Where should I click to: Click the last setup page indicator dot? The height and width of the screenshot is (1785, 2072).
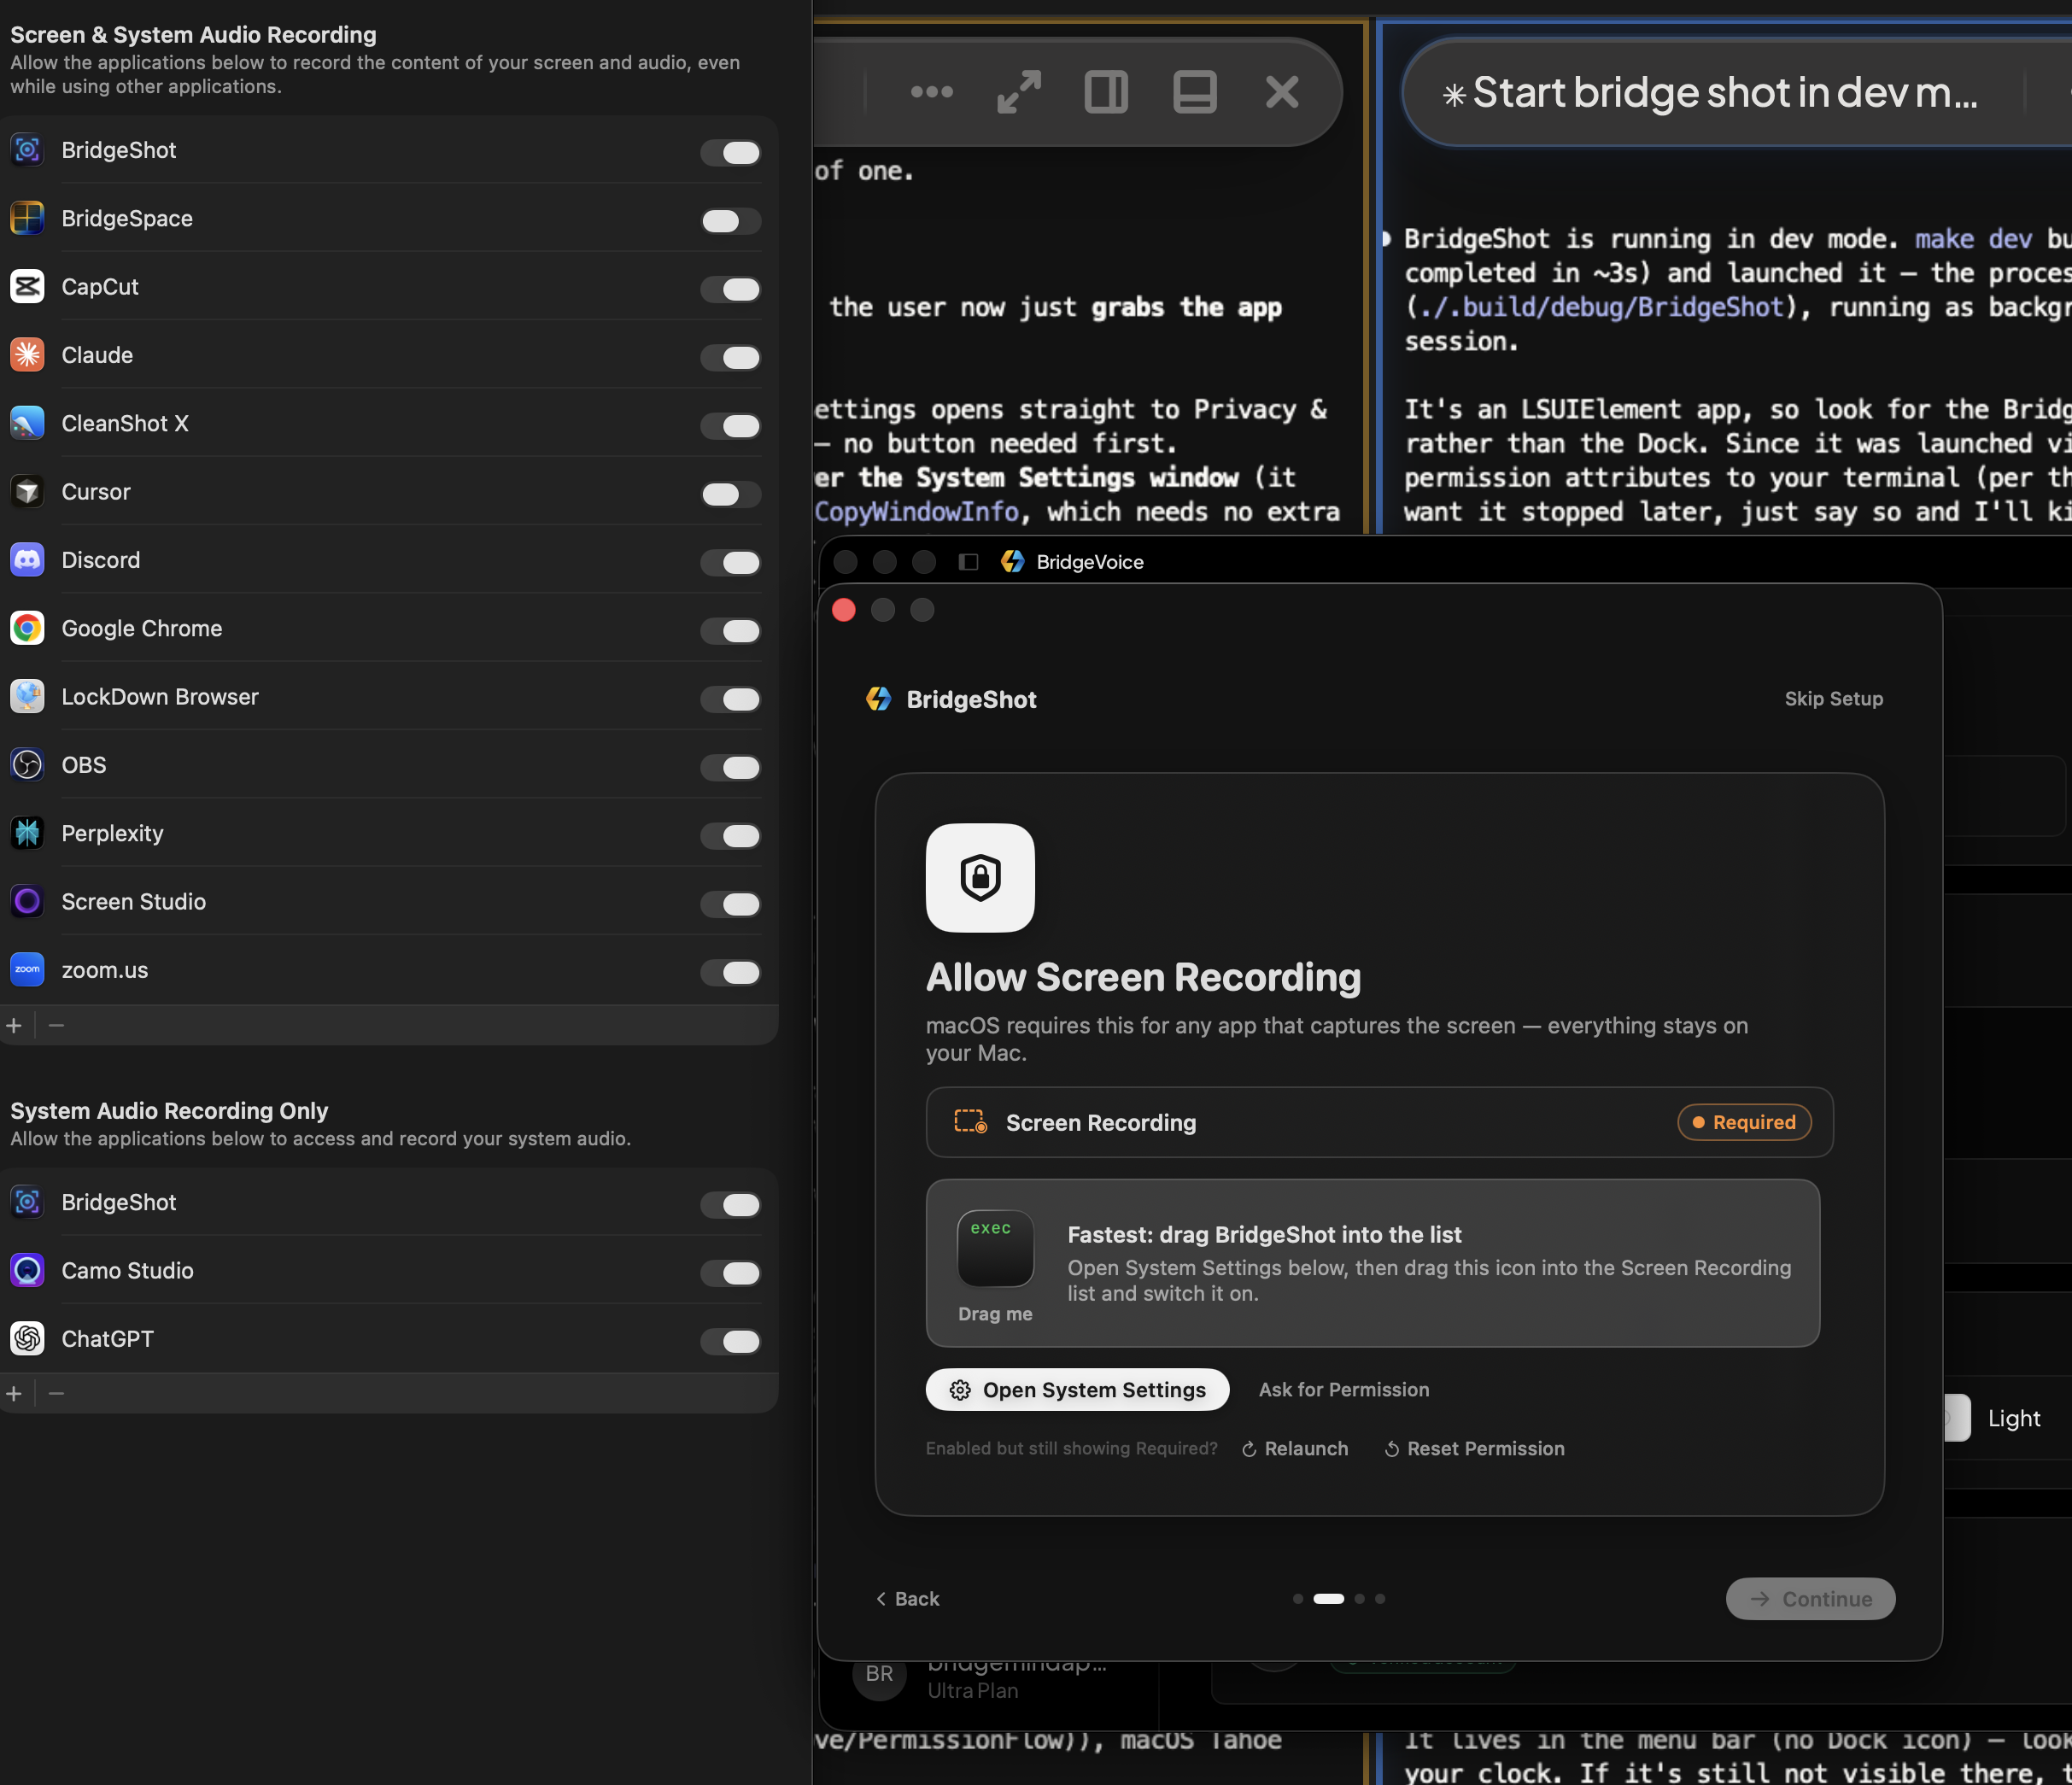[1380, 1599]
